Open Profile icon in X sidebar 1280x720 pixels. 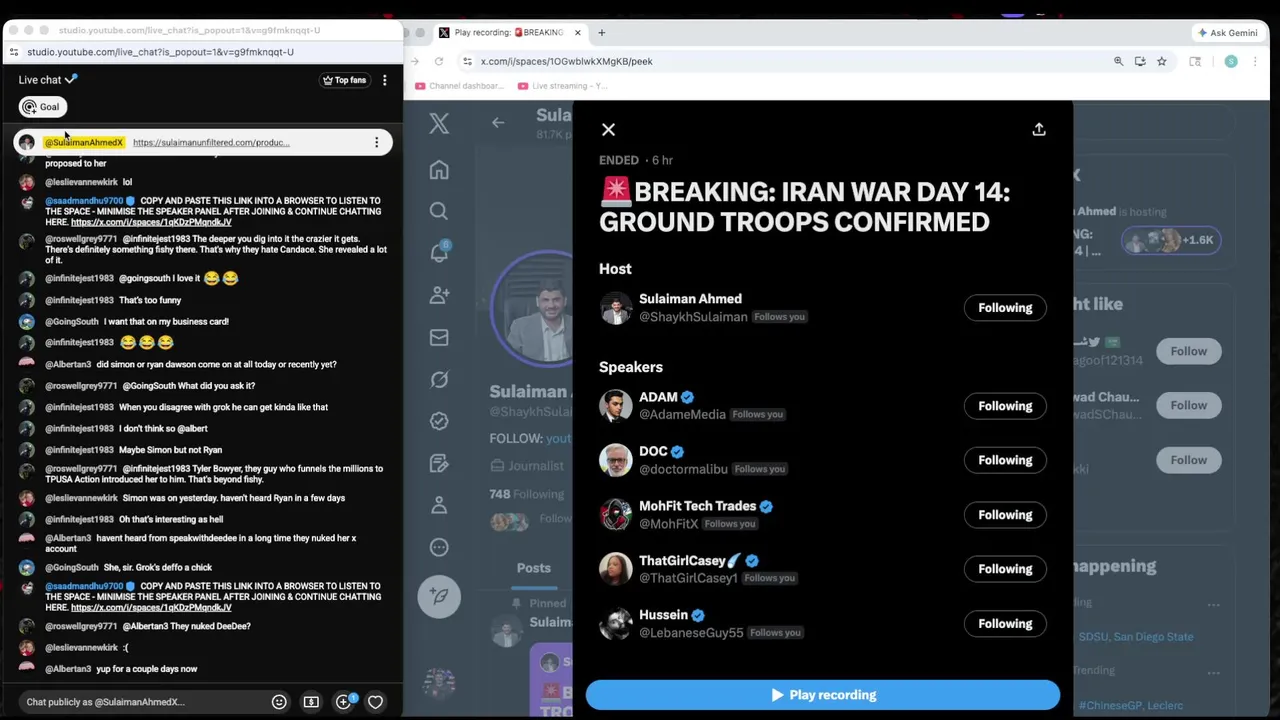[x=439, y=505]
